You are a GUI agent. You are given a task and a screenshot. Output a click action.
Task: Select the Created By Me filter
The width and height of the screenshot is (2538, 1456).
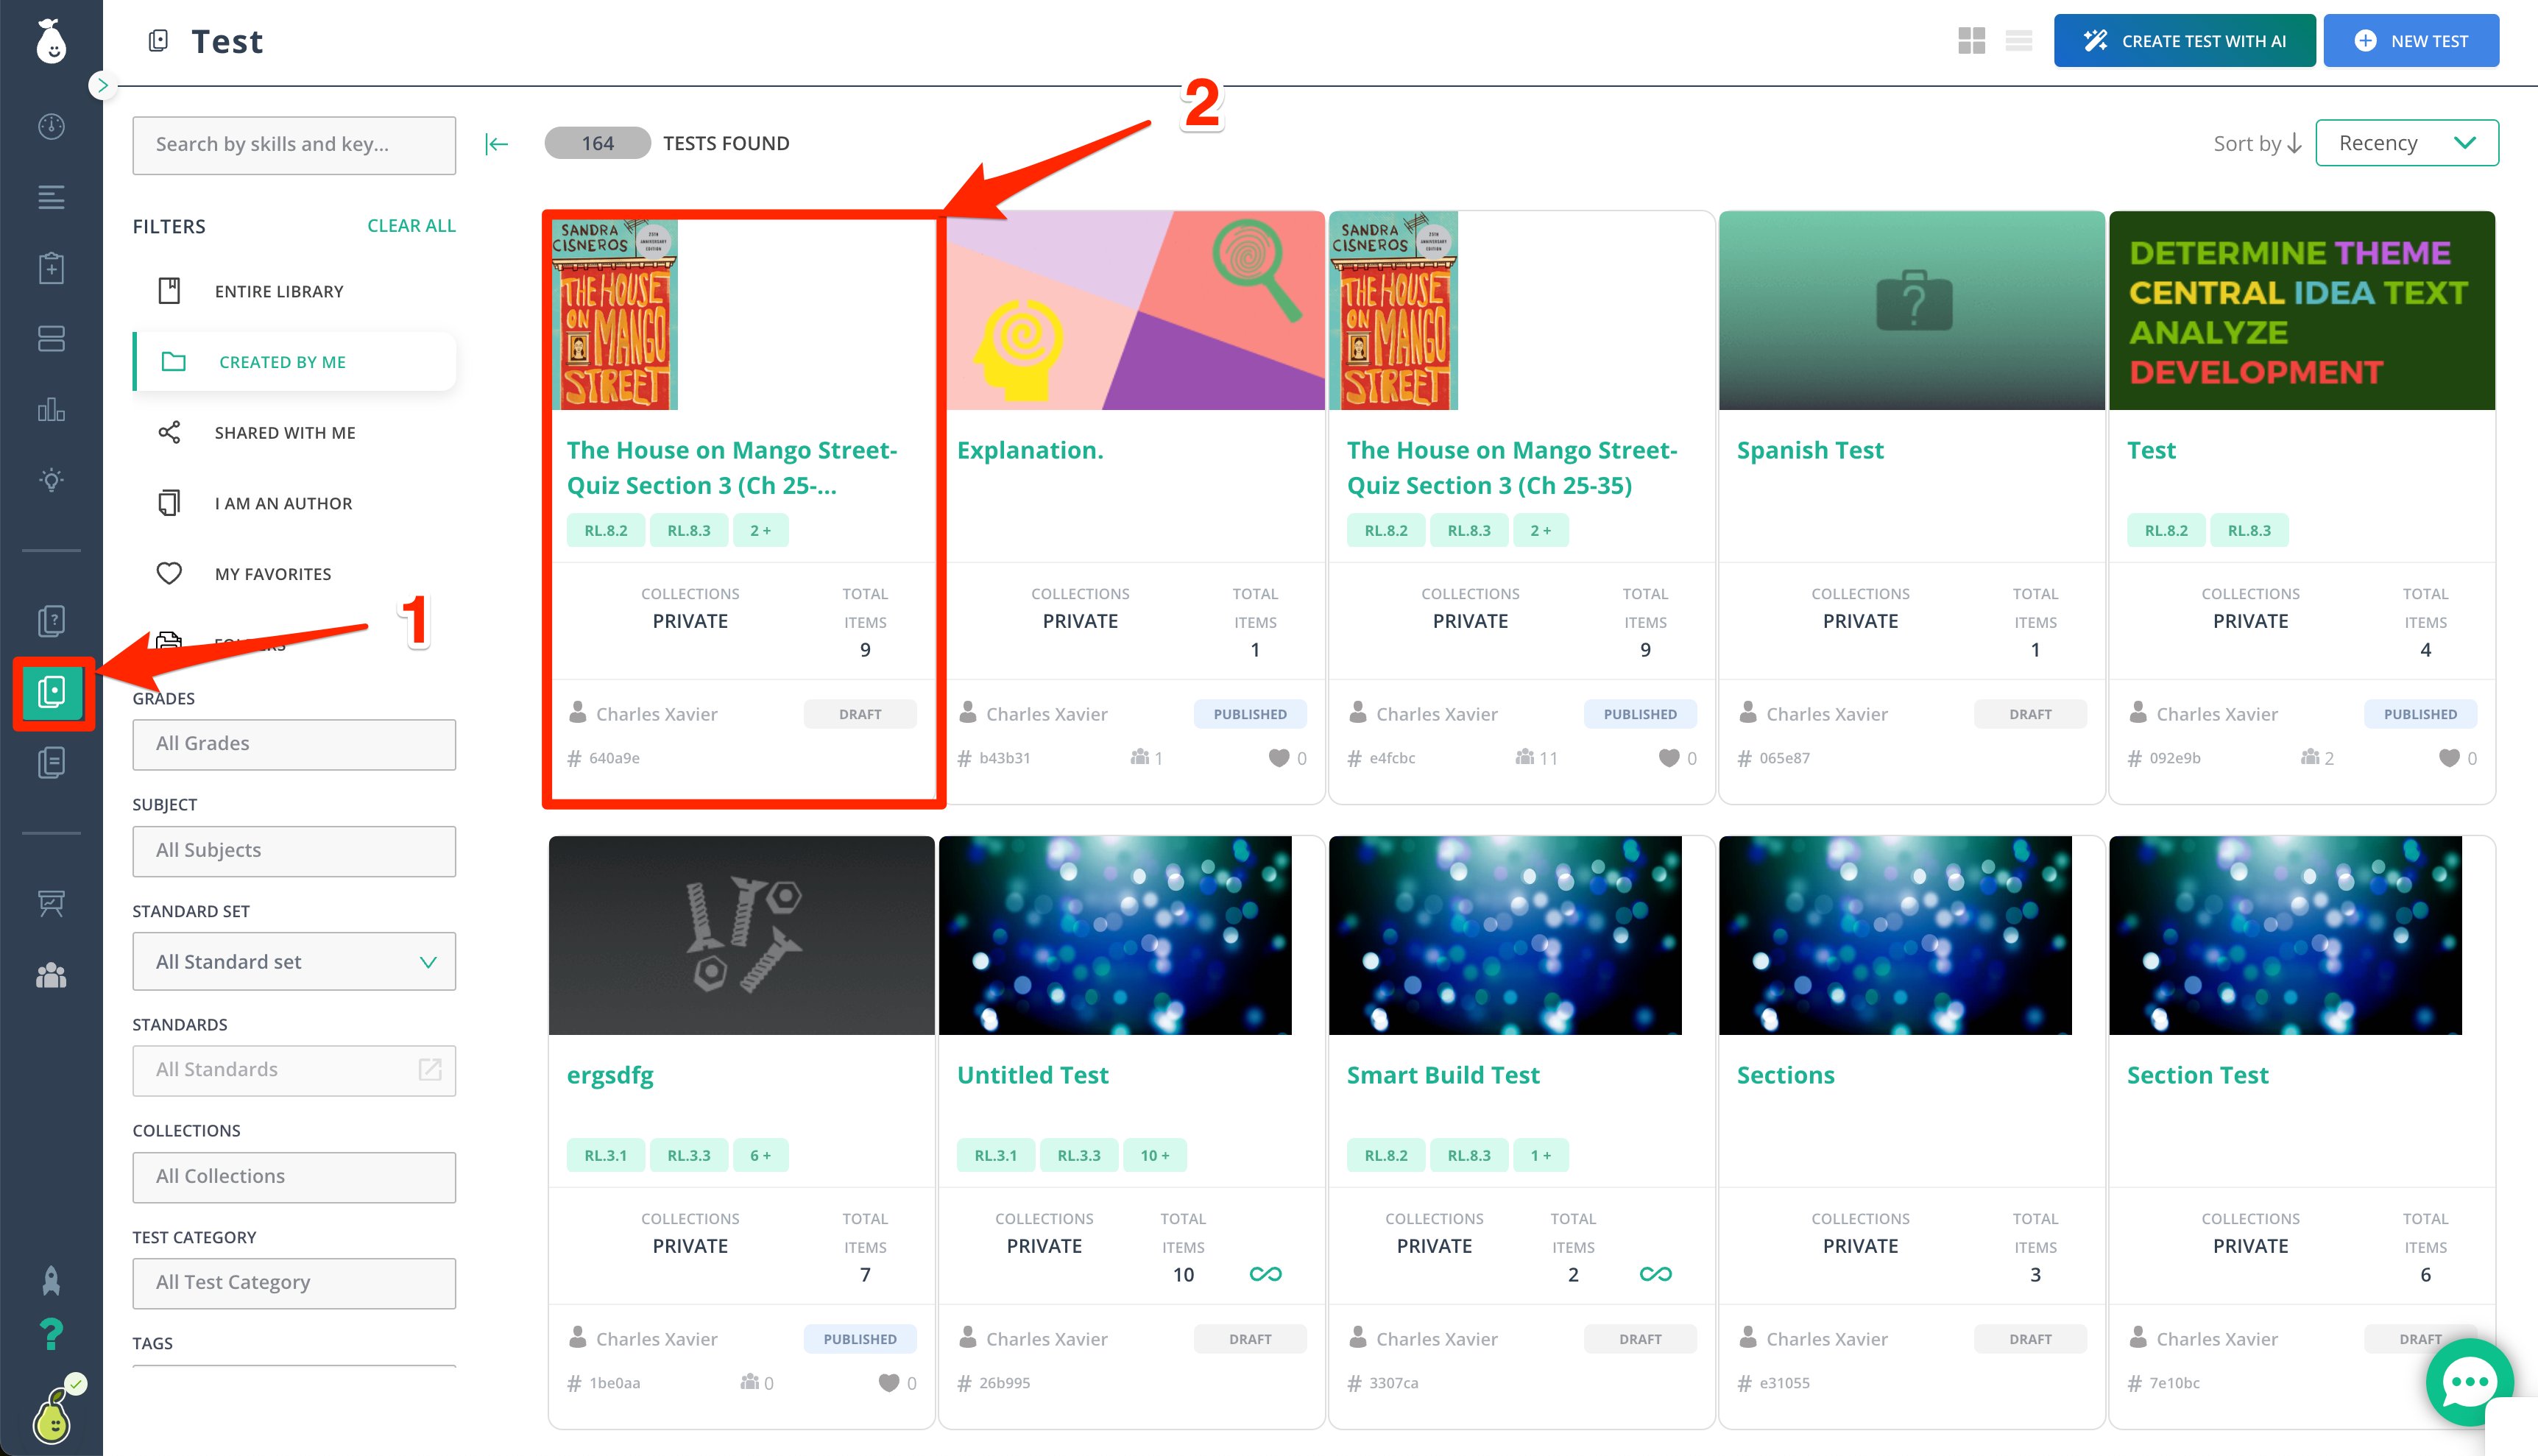(294, 362)
